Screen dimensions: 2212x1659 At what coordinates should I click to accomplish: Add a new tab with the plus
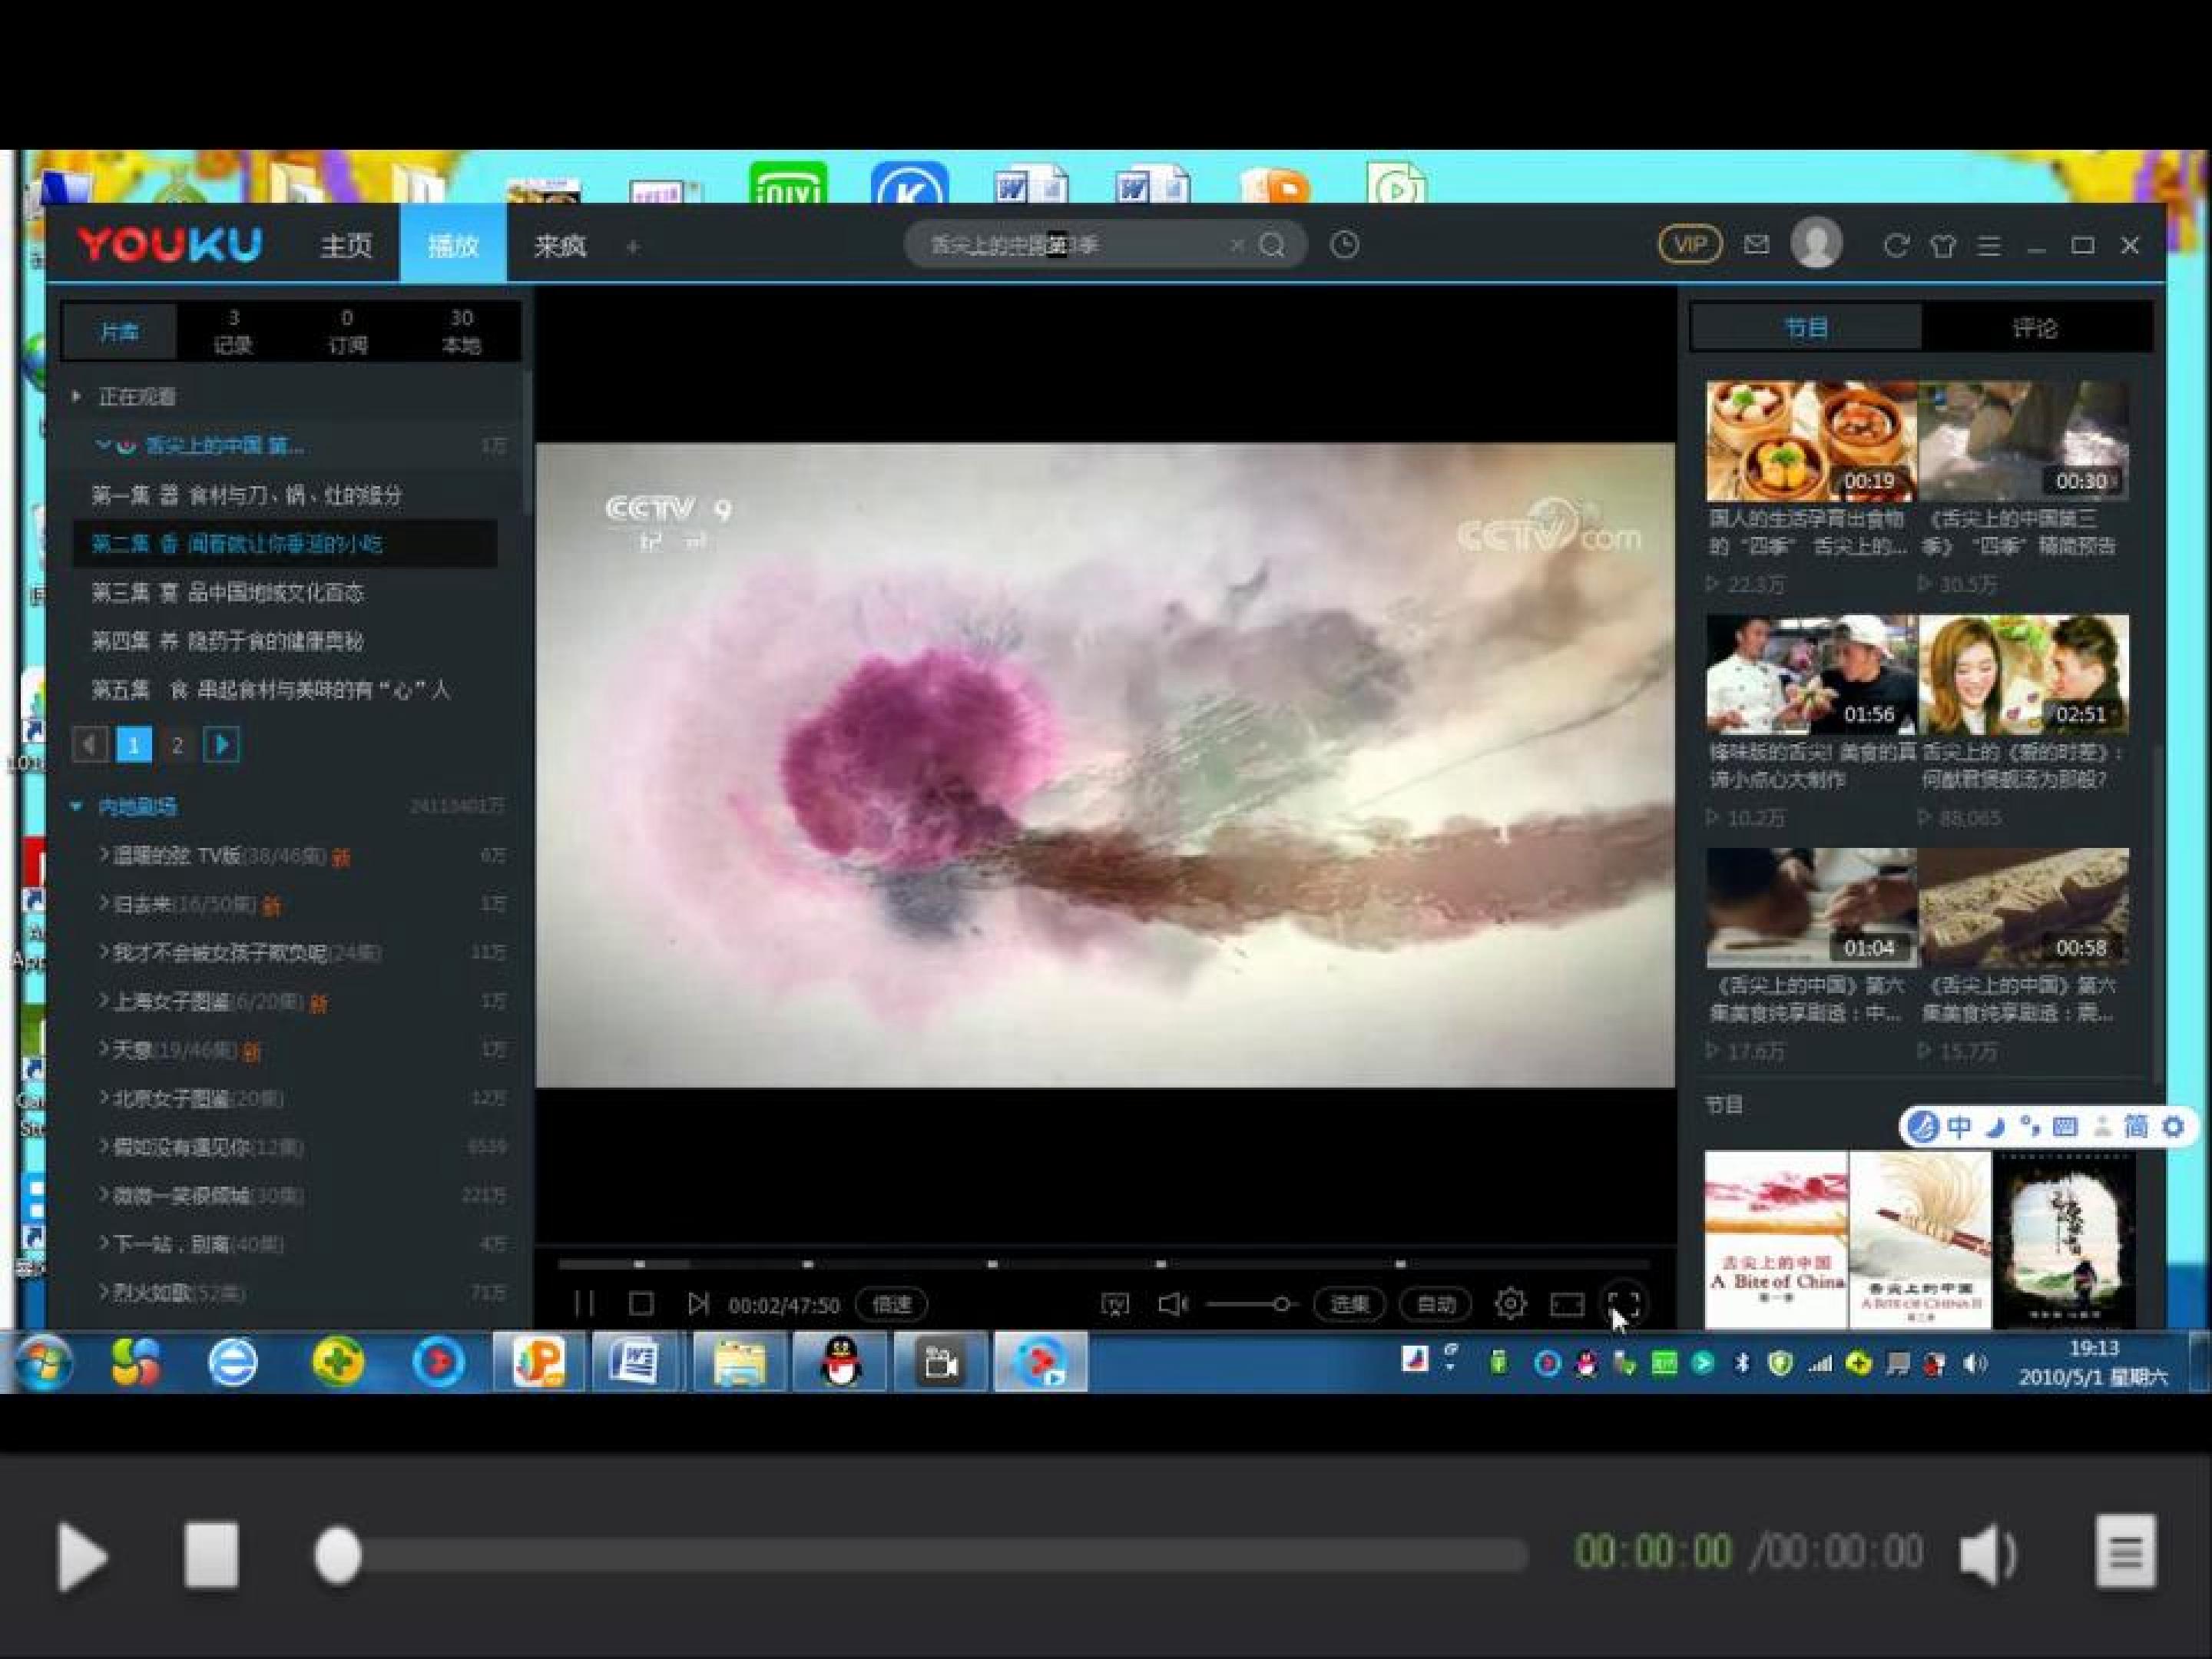click(x=632, y=246)
